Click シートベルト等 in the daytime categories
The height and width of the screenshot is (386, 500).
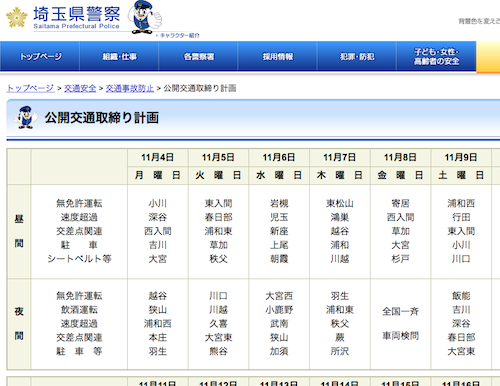[79, 259]
